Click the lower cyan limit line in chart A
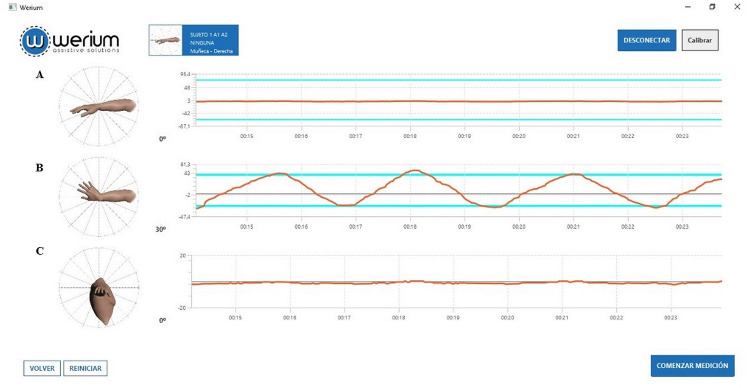The width and height of the screenshot is (748, 388). pos(458,120)
